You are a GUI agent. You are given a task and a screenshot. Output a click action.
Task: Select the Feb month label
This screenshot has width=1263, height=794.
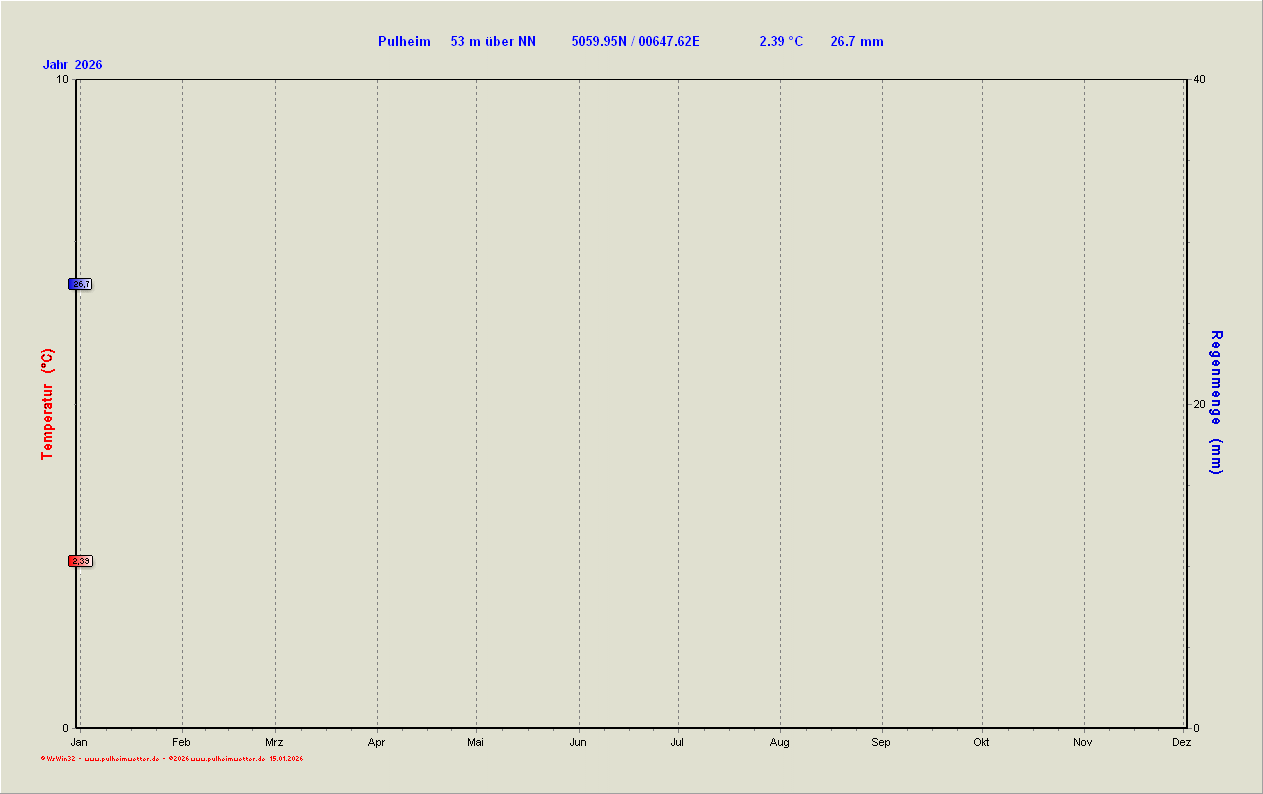(181, 742)
